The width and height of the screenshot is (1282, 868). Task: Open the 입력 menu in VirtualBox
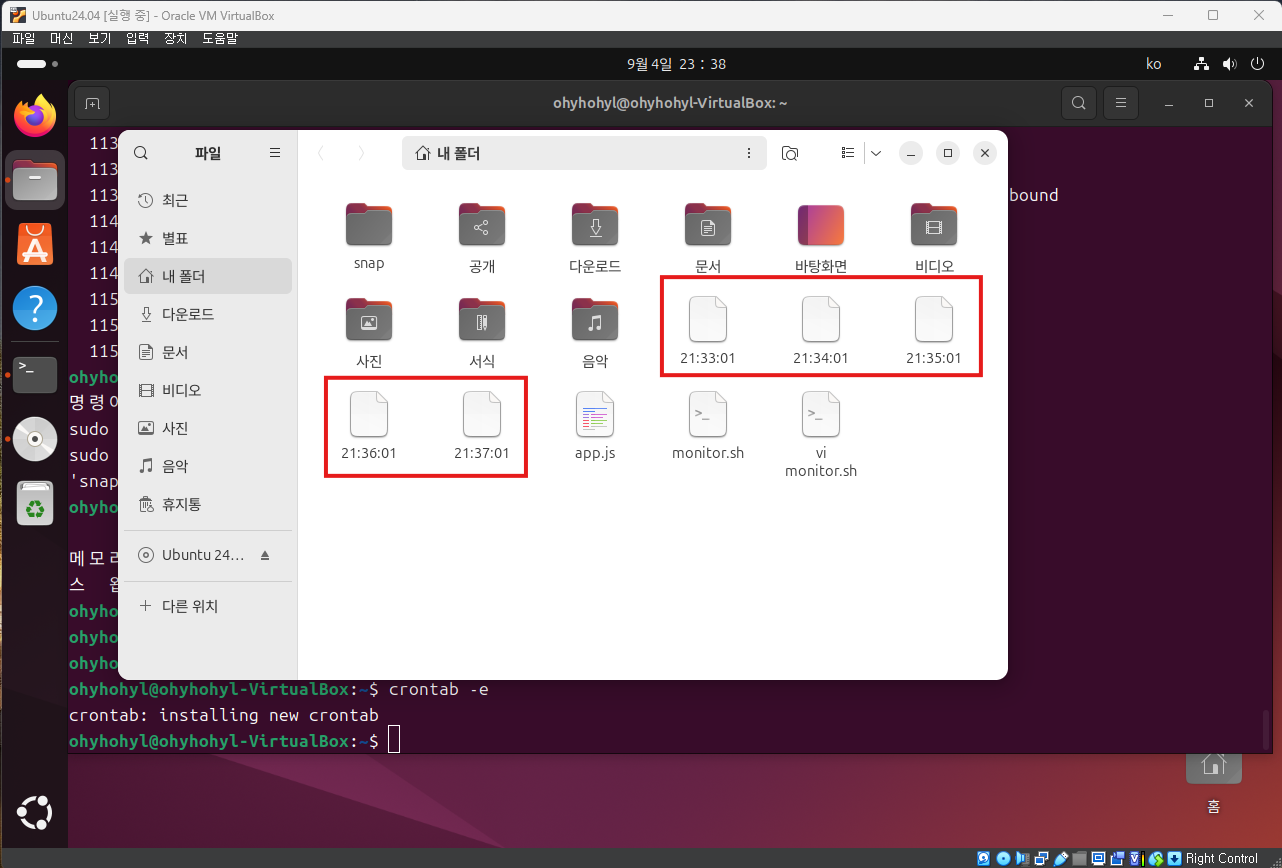coord(137,38)
